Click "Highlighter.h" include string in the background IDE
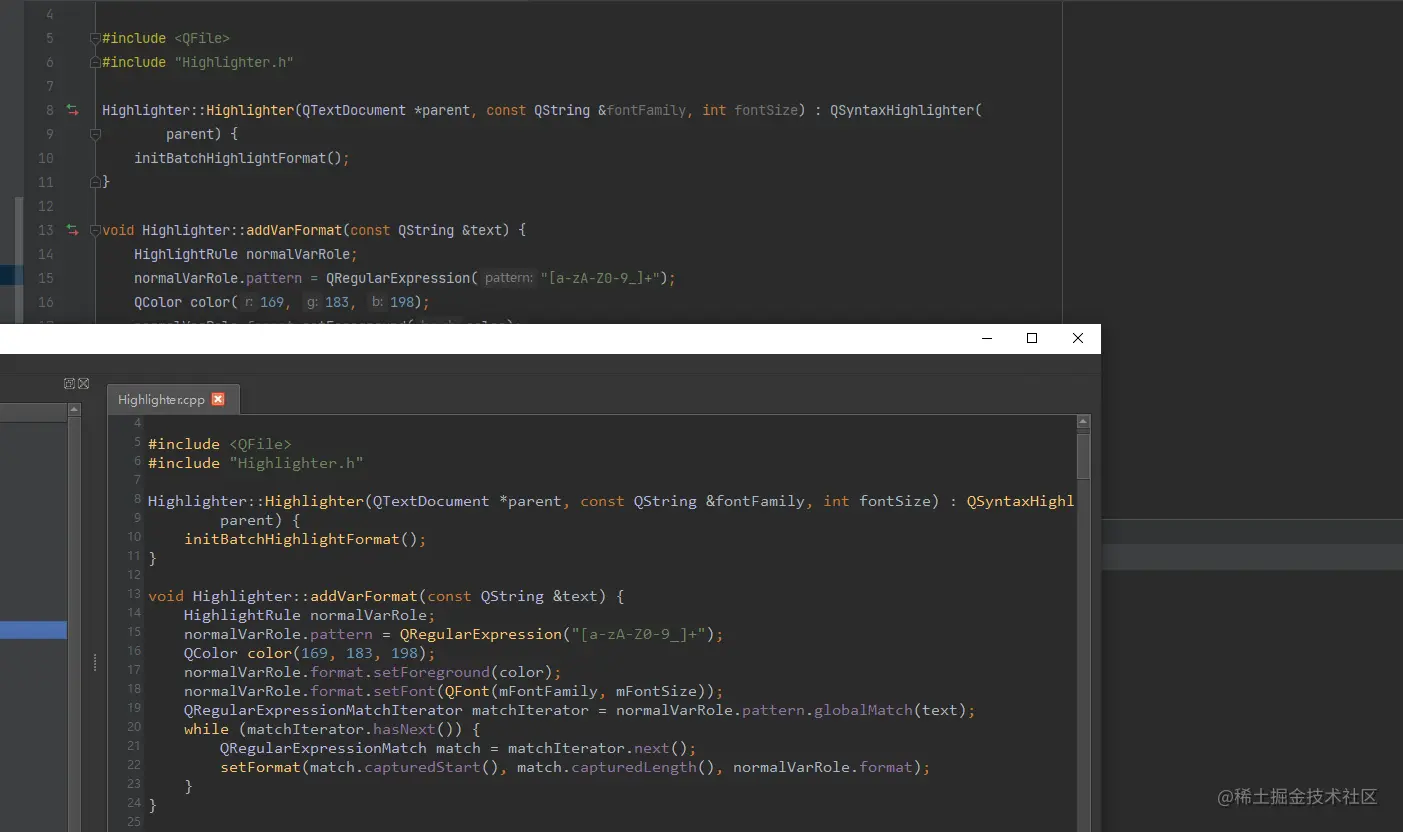This screenshot has height=832, width=1403. 234,62
